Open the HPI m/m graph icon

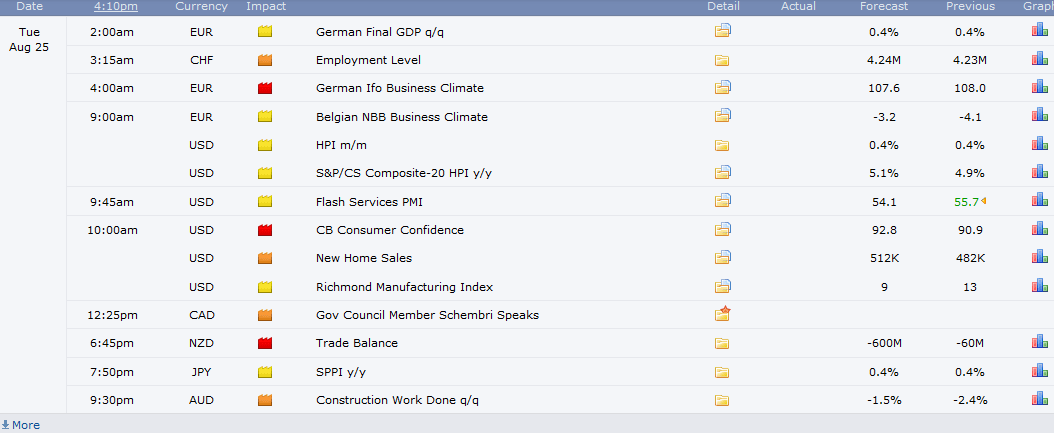(x=1039, y=145)
